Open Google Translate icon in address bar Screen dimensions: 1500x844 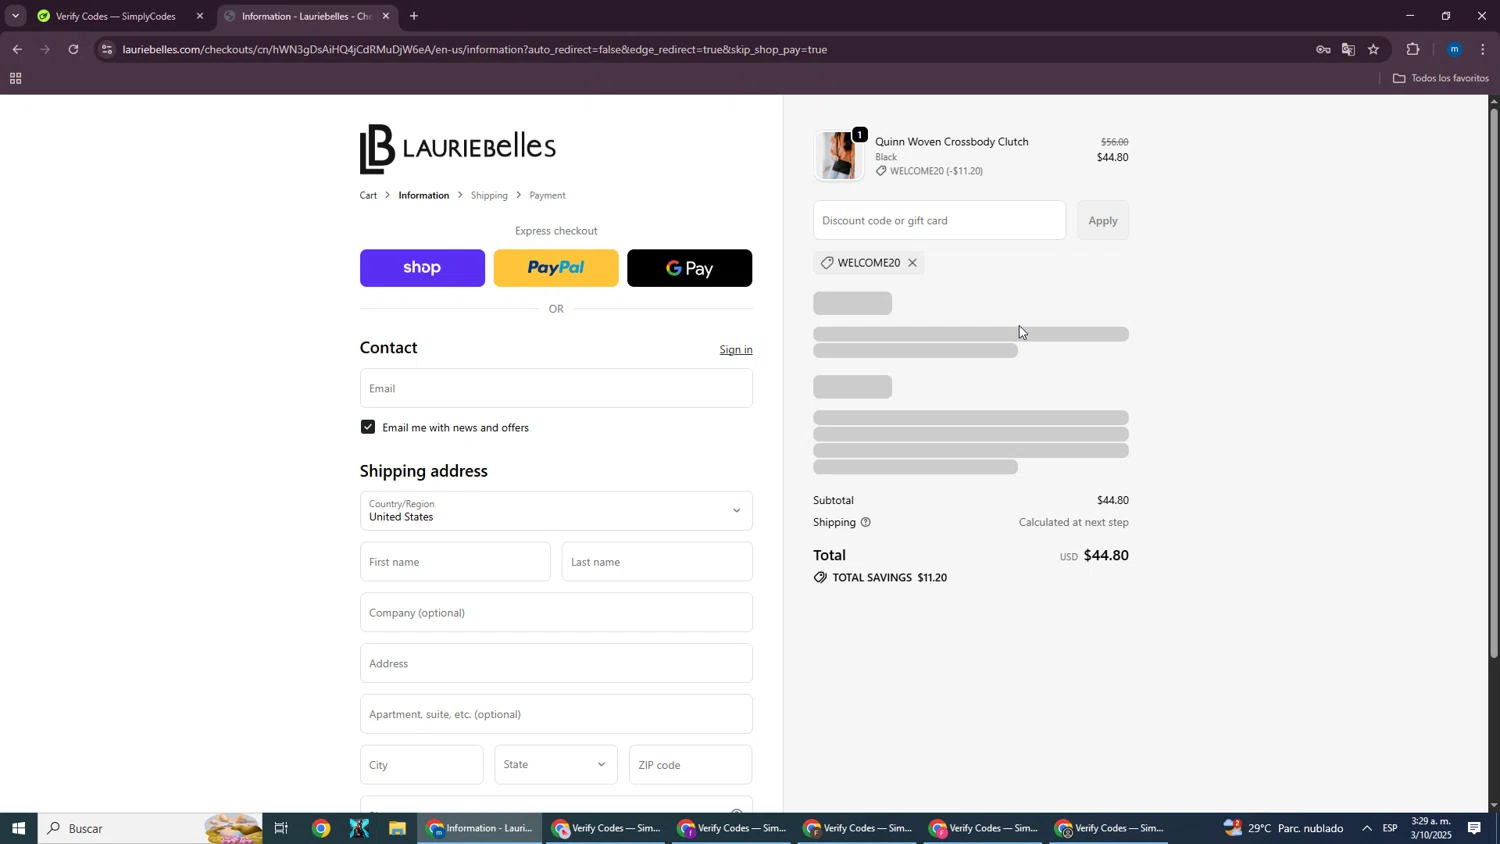[1348, 49]
